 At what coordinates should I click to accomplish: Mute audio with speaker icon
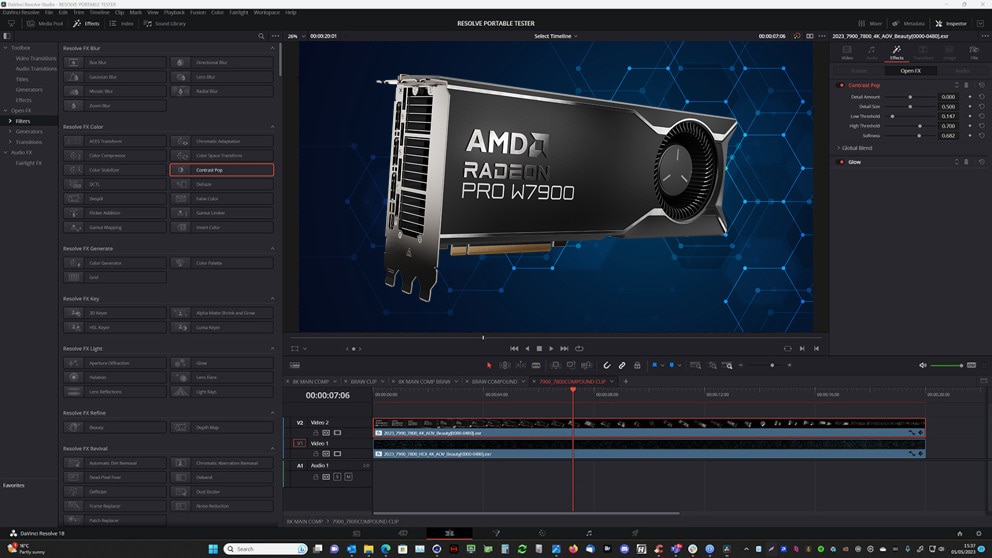922,365
